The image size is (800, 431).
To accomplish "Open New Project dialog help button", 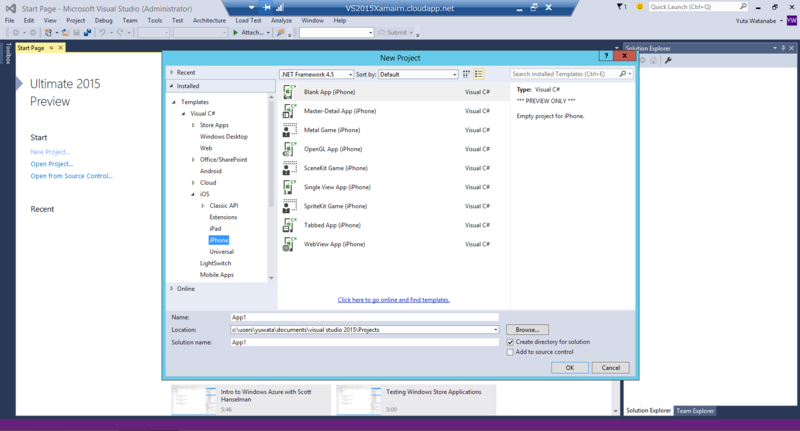I will point(606,56).
